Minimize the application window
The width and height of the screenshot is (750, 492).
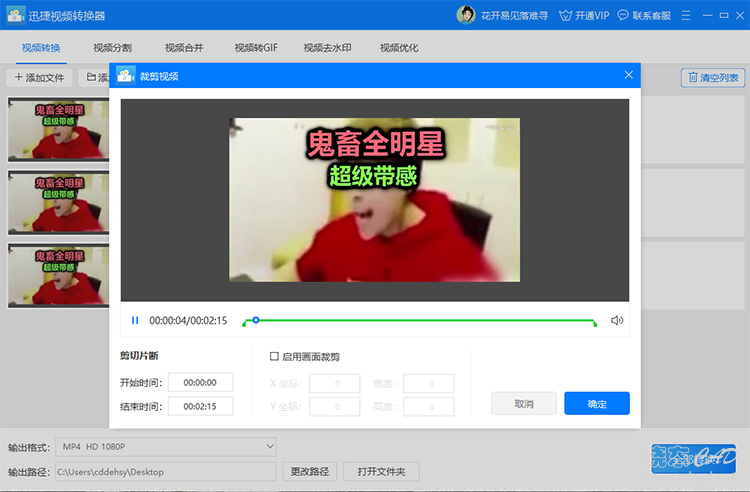[x=707, y=16]
